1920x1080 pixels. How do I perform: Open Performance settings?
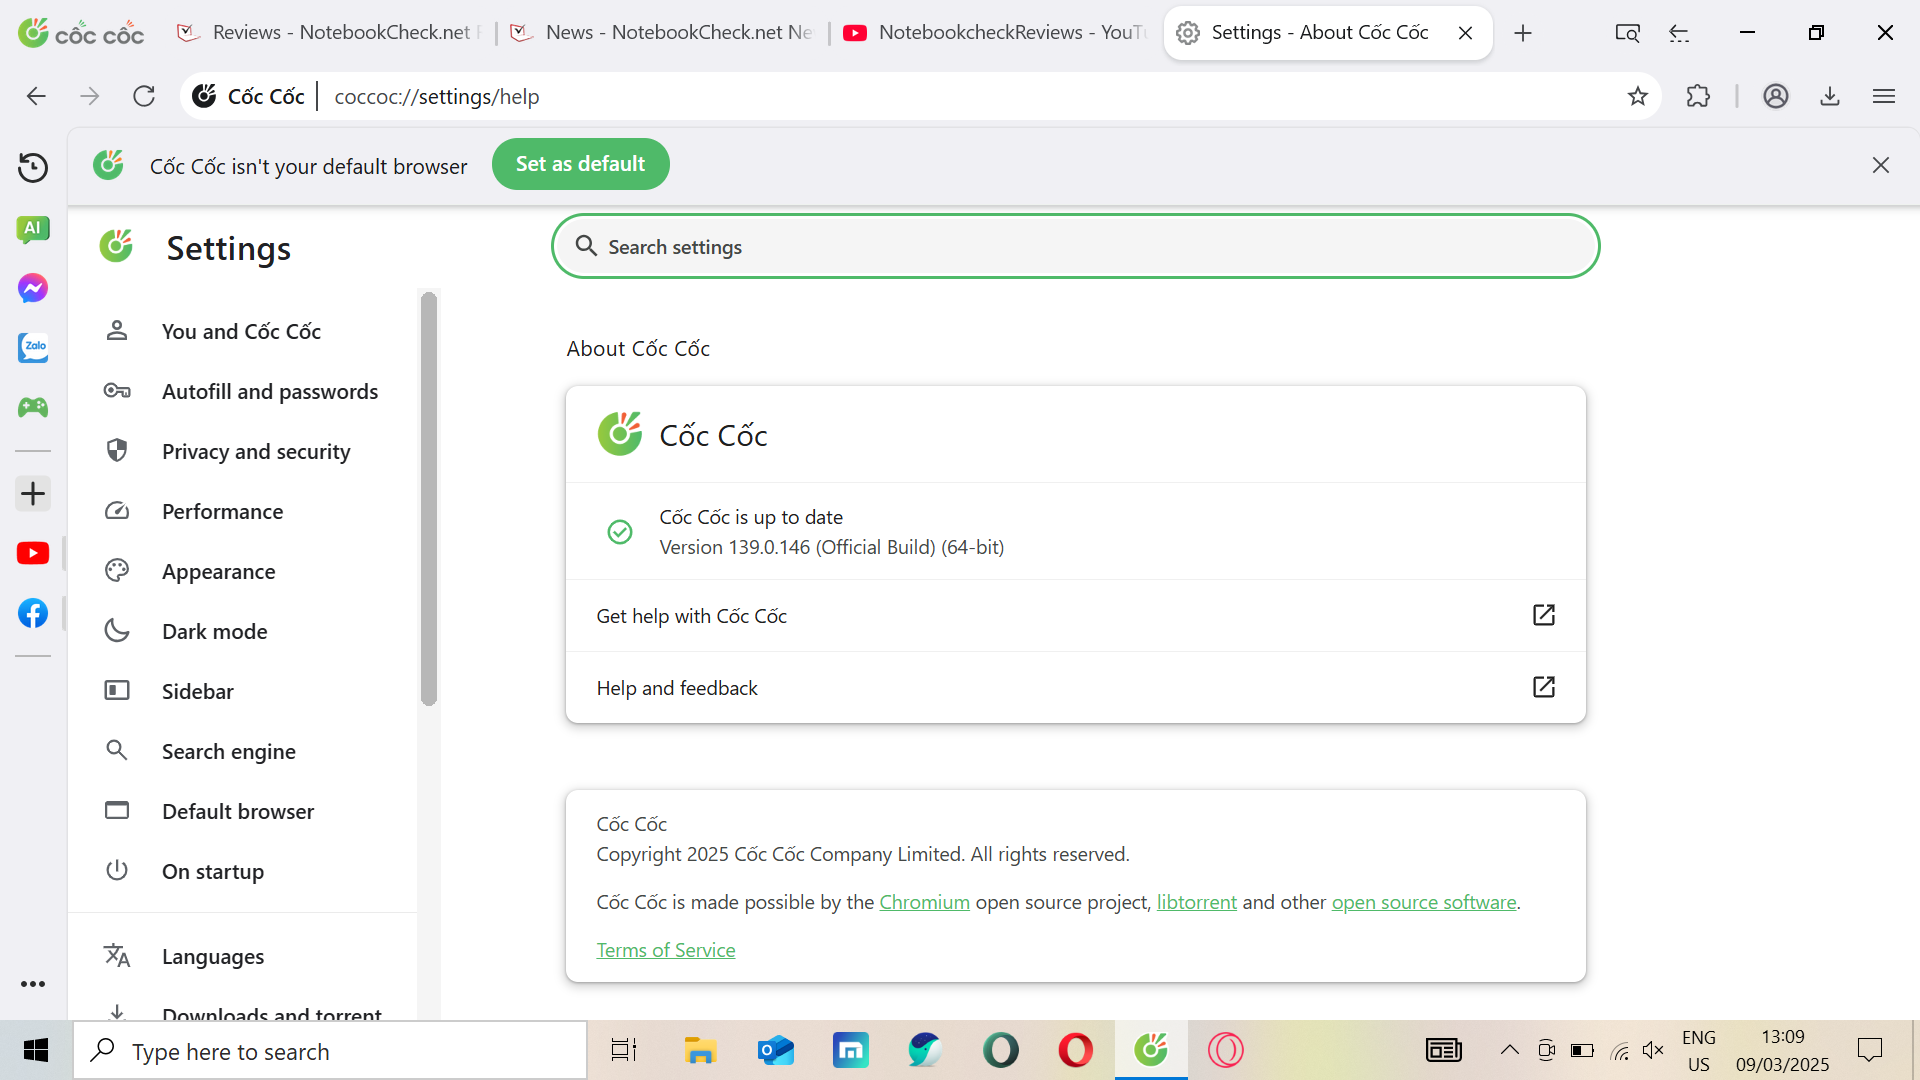242,511
